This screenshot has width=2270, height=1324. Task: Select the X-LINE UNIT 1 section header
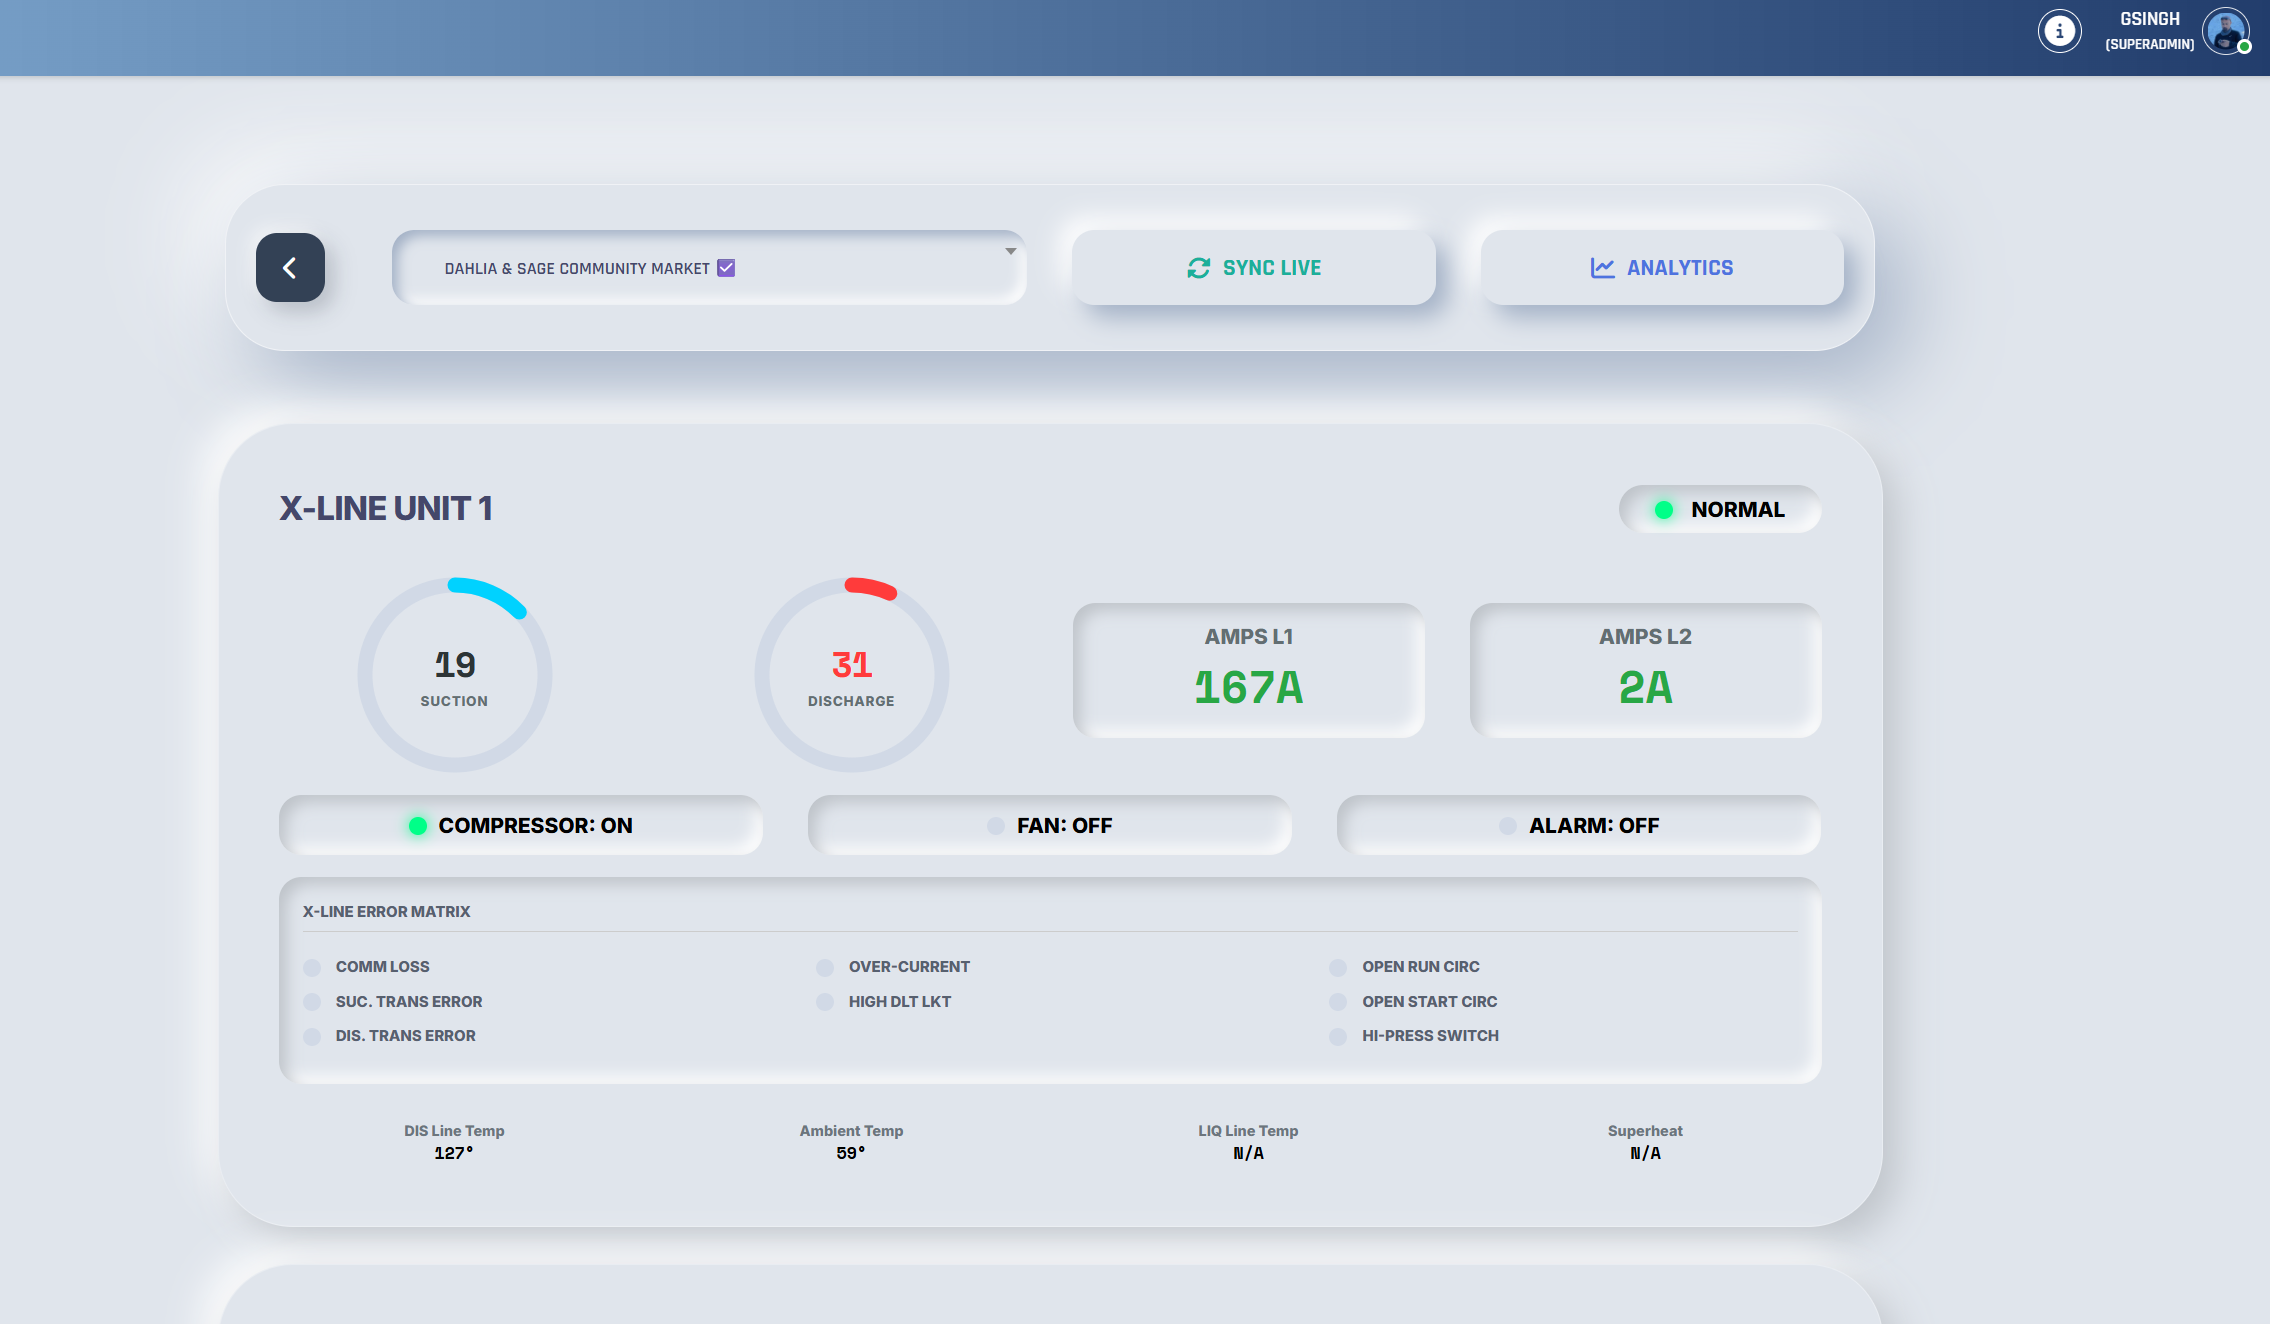coord(388,508)
